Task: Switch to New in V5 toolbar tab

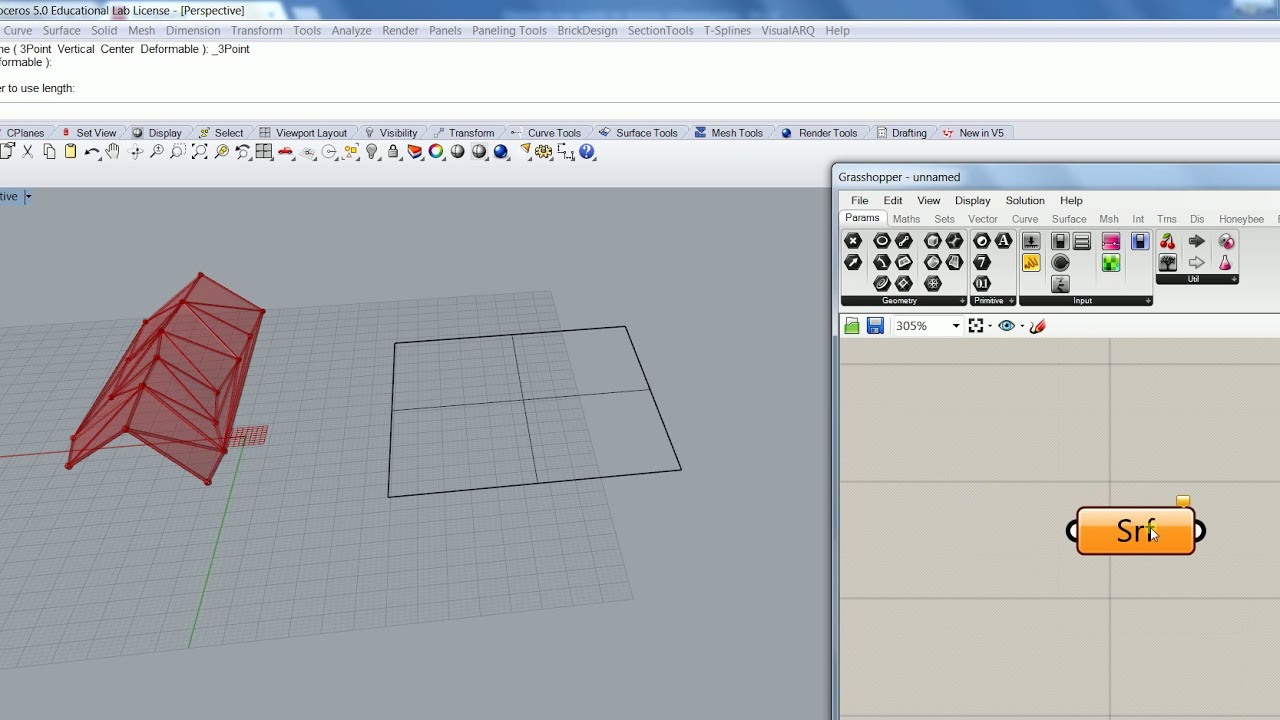Action: coord(973,133)
